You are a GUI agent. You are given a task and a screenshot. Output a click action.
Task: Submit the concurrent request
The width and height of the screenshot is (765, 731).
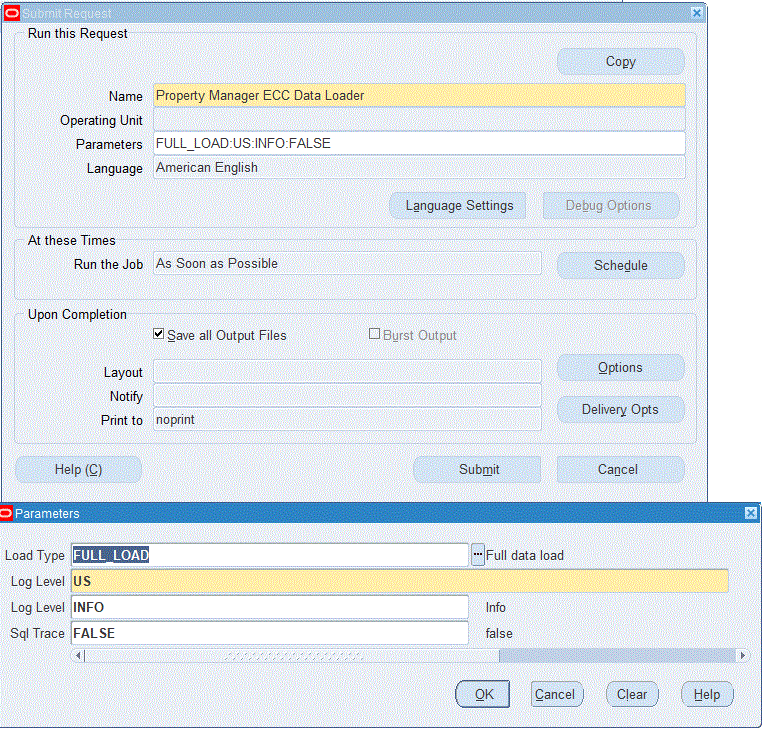click(478, 469)
